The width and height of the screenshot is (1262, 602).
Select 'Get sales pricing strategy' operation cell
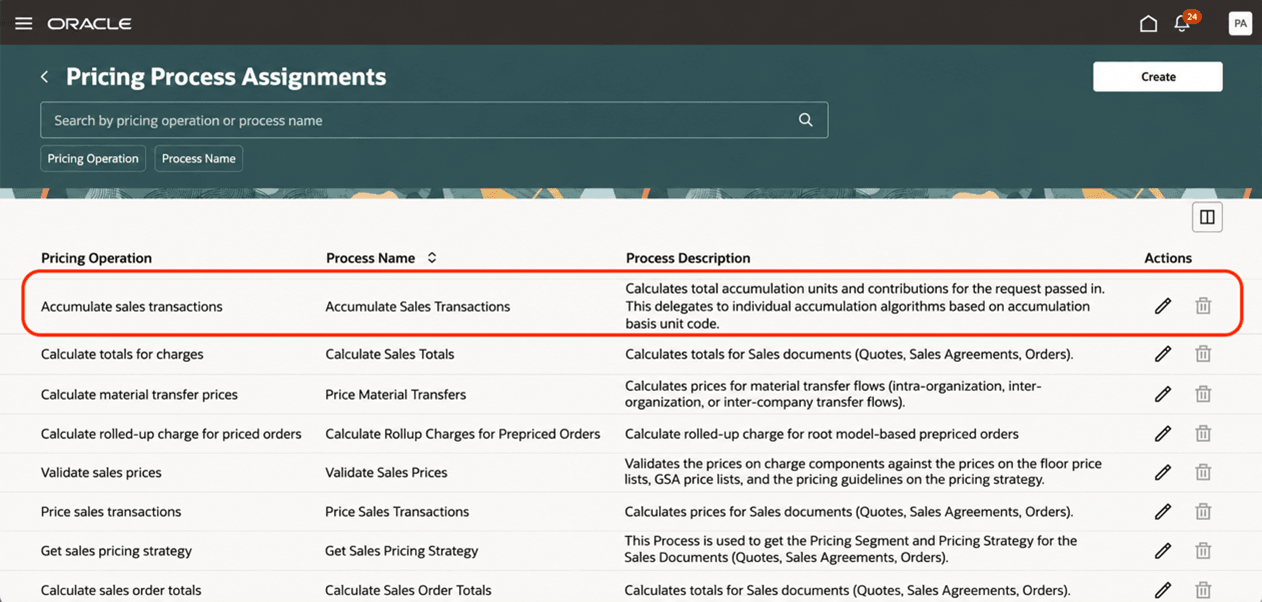(116, 551)
